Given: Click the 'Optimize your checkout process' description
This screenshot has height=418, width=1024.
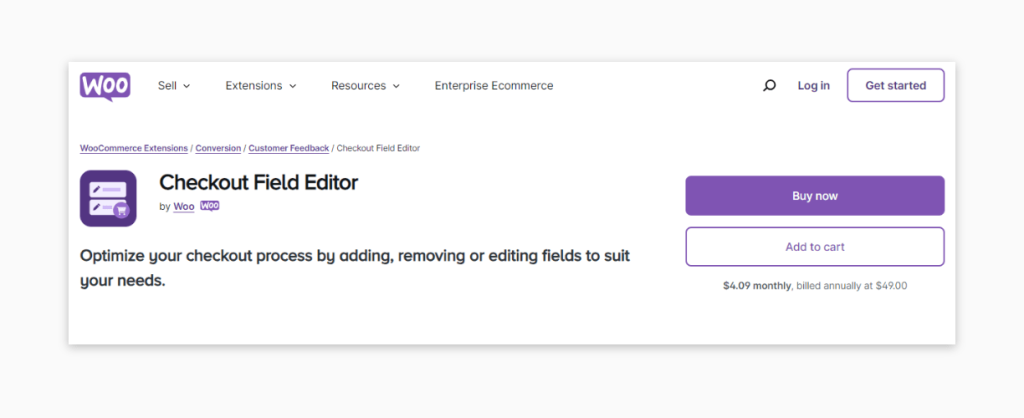Looking at the screenshot, I should pos(355,268).
